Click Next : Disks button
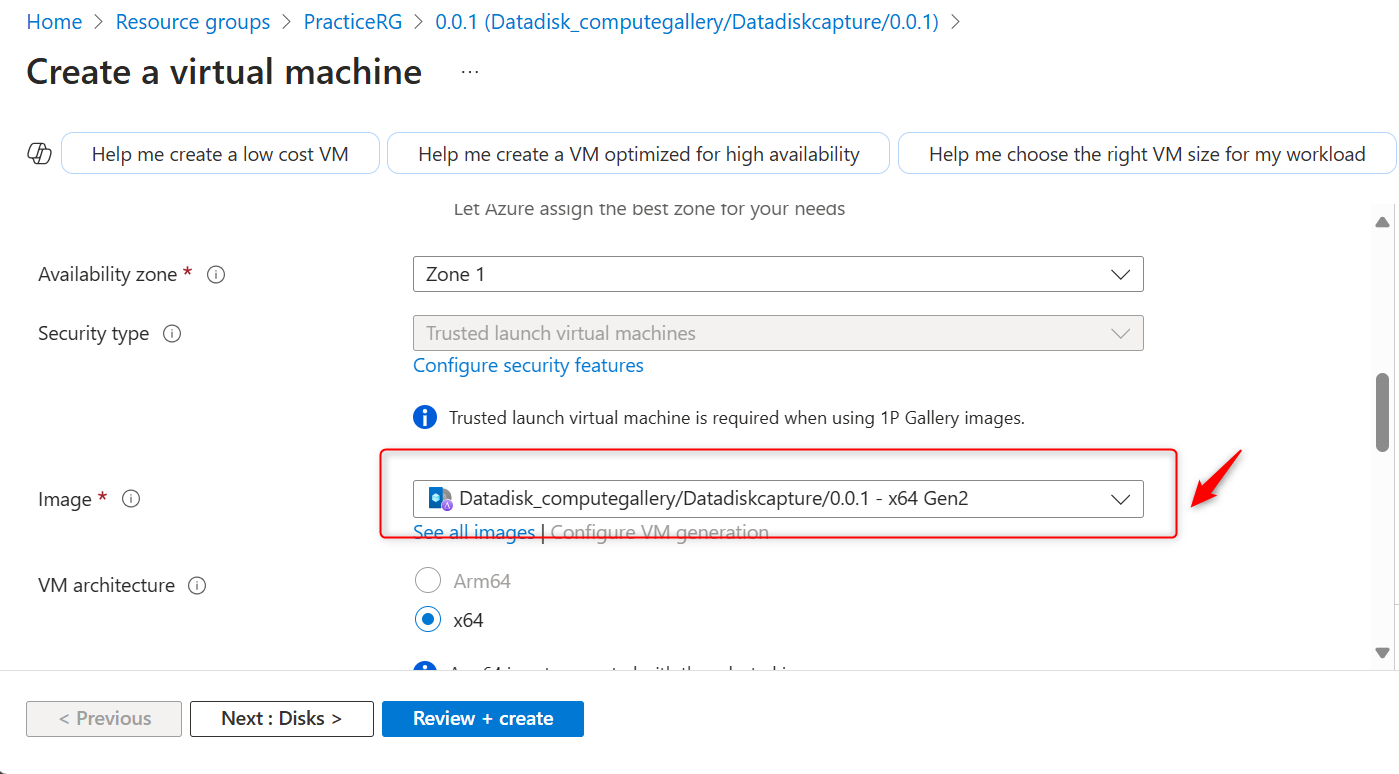Screen dimensions: 1399x774 pos(282,719)
